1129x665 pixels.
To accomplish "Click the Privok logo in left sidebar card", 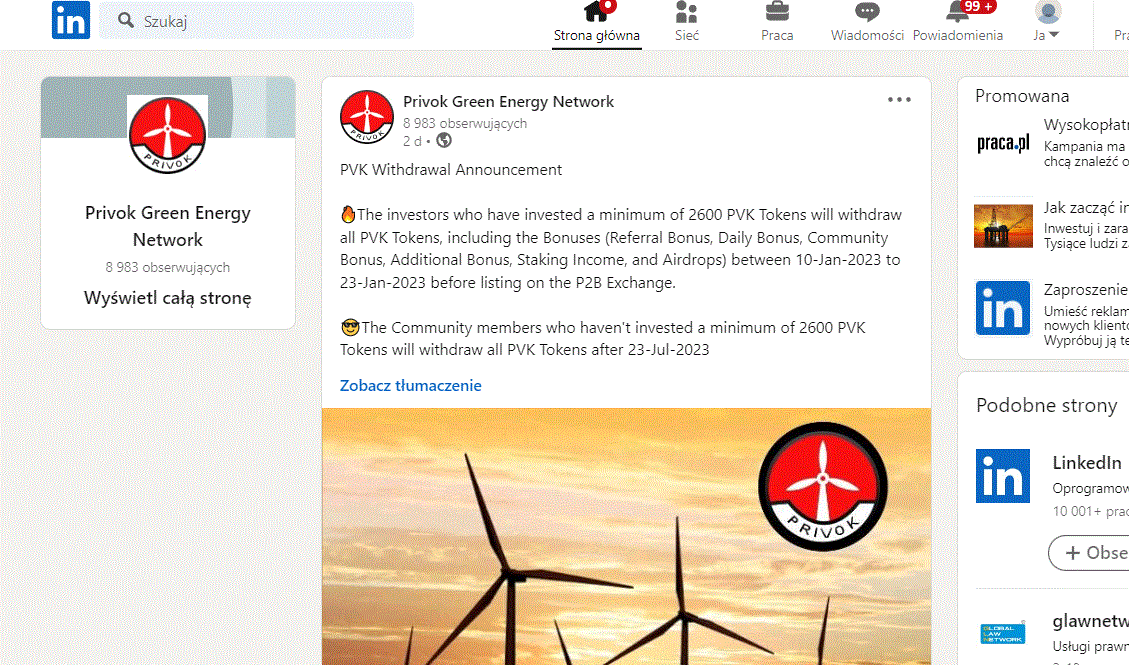I will coord(168,135).
